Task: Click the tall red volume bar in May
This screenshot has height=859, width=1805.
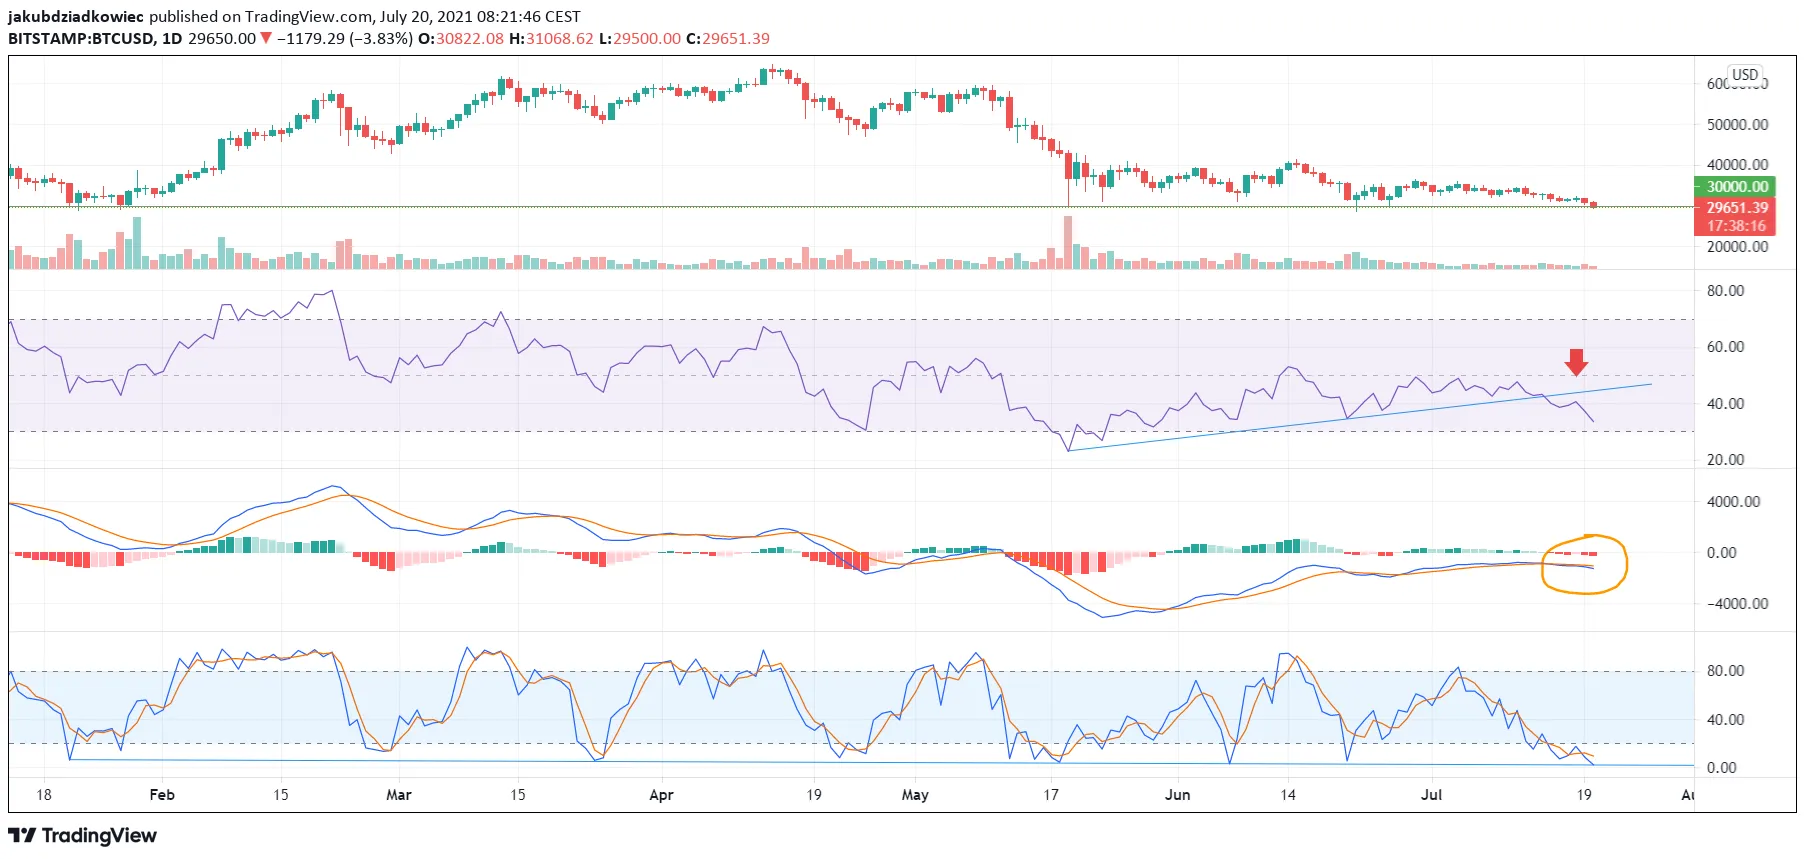Action: pos(1068,242)
